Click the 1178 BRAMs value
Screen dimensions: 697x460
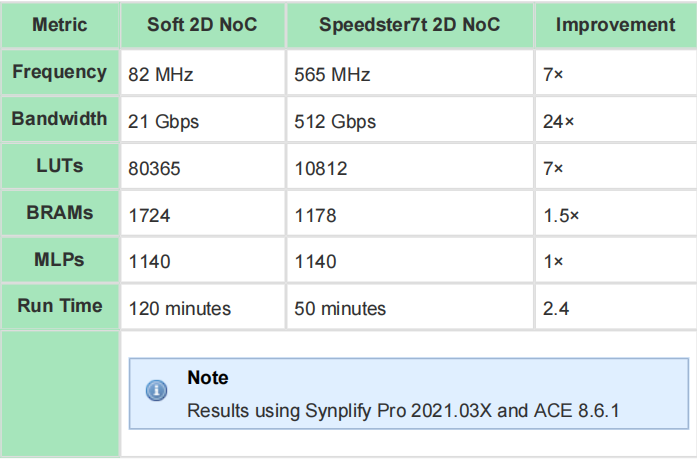[316, 215]
